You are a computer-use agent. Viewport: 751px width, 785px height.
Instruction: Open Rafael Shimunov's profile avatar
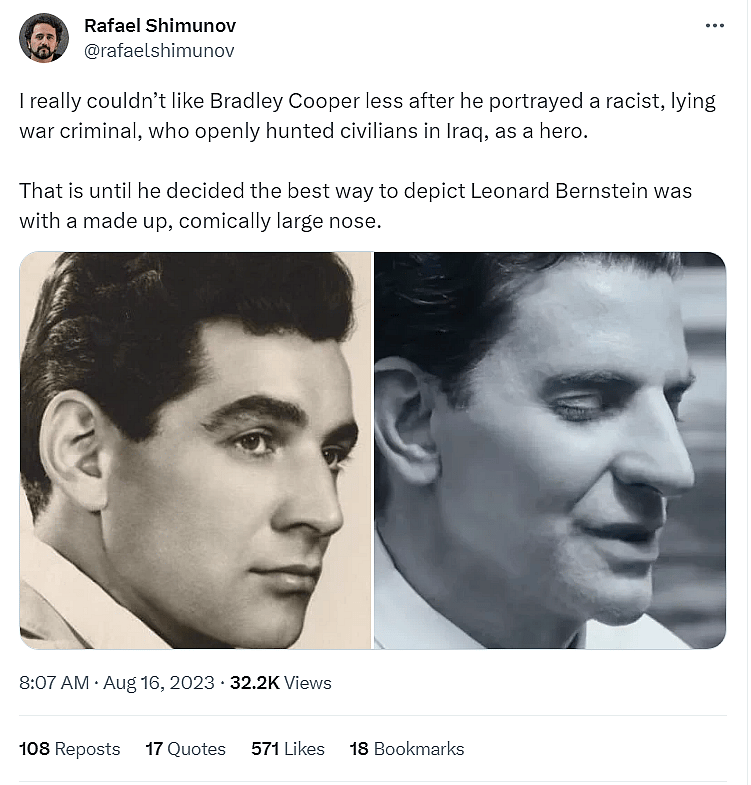click(44, 38)
